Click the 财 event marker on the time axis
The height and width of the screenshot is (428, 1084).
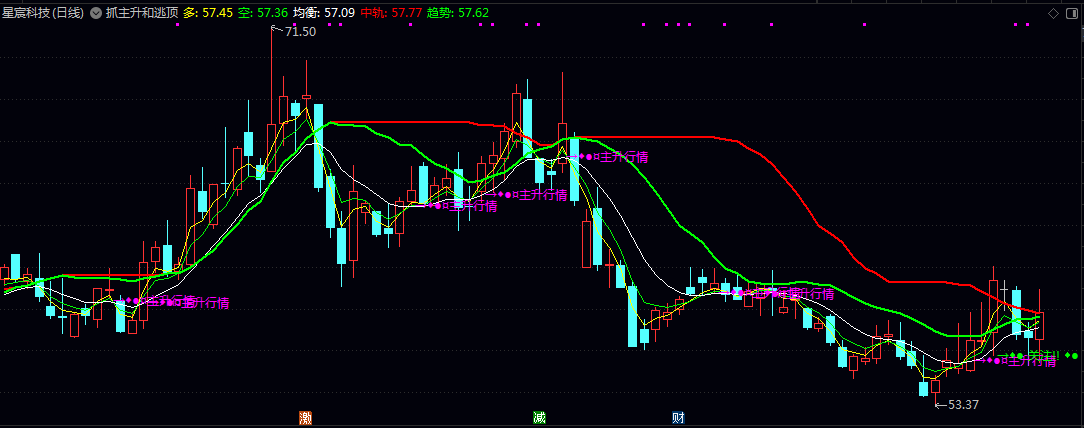point(678,418)
